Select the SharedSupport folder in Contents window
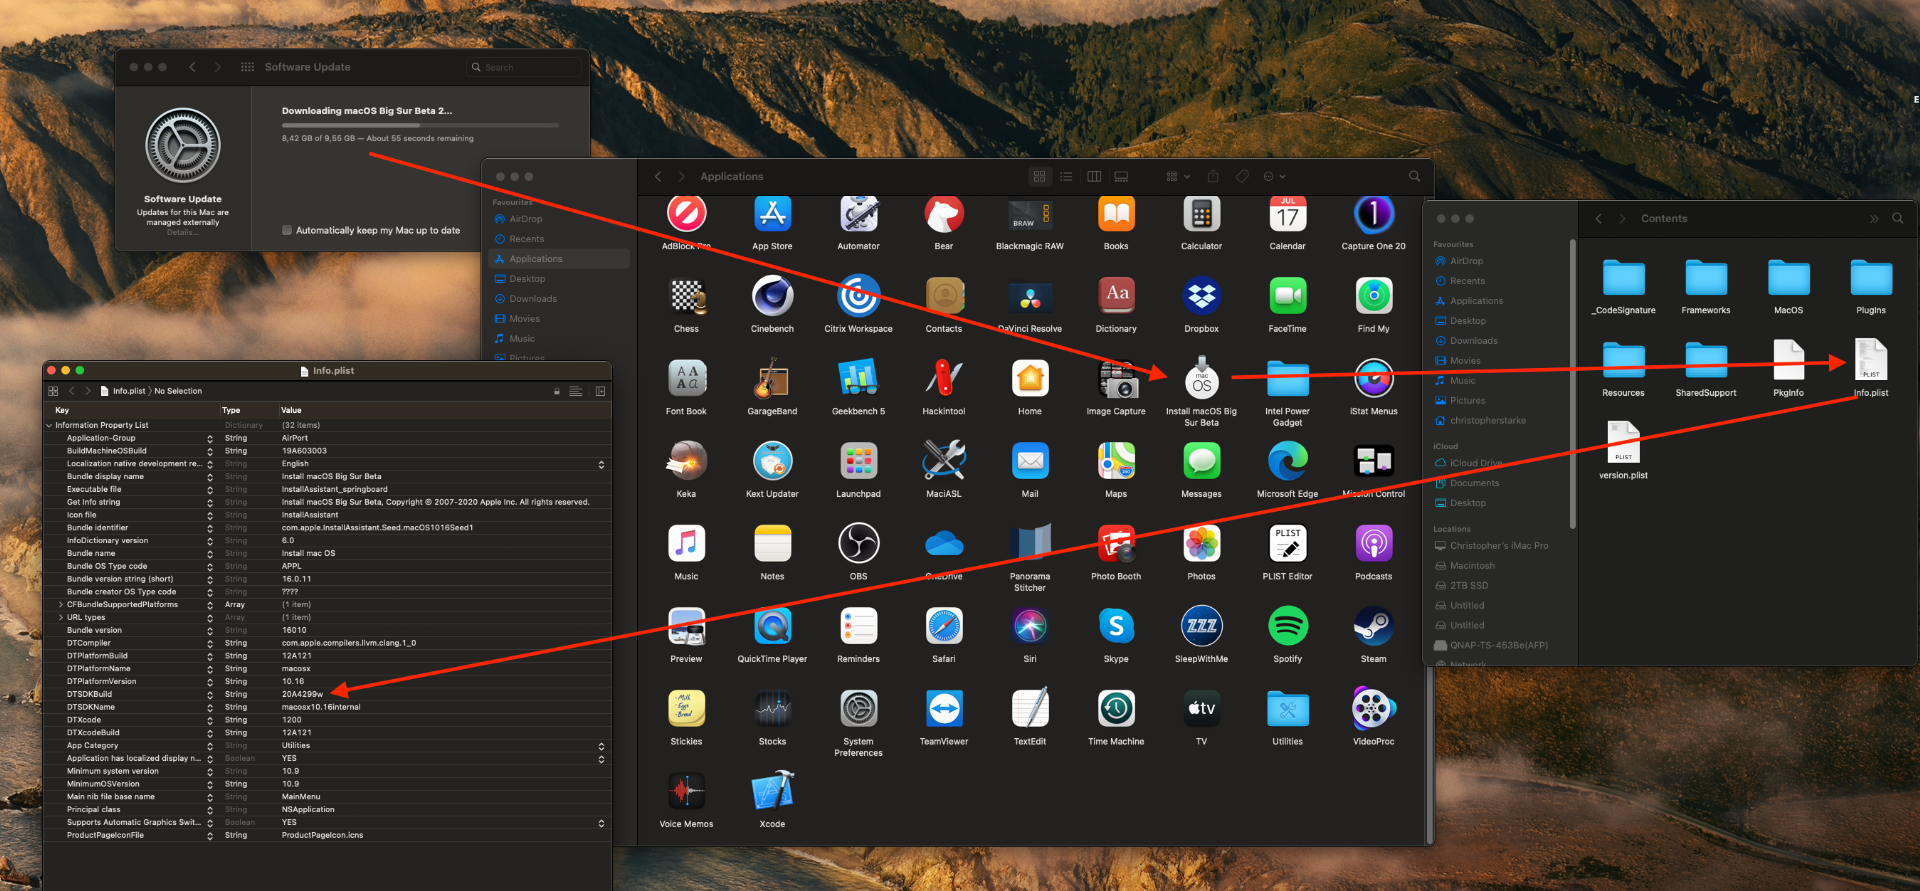The height and width of the screenshot is (891, 1920). click(x=1706, y=368)
